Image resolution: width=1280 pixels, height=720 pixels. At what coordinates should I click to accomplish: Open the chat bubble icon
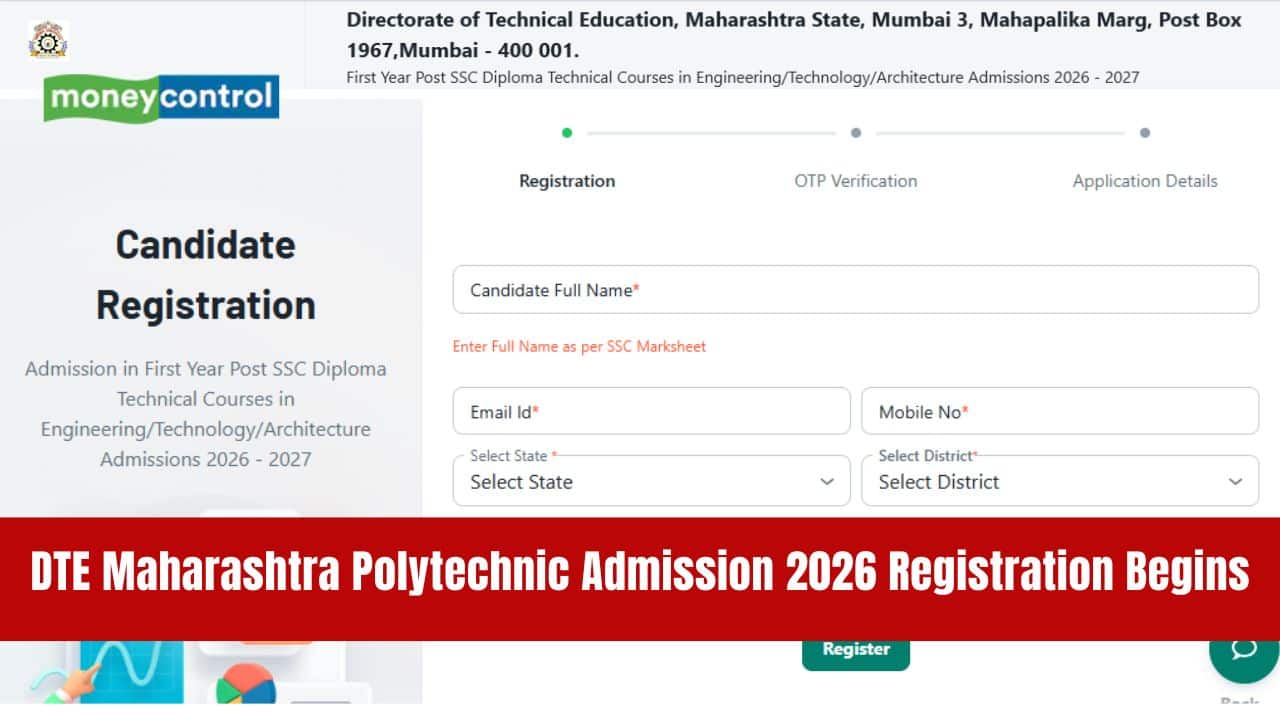(1243, 650)
